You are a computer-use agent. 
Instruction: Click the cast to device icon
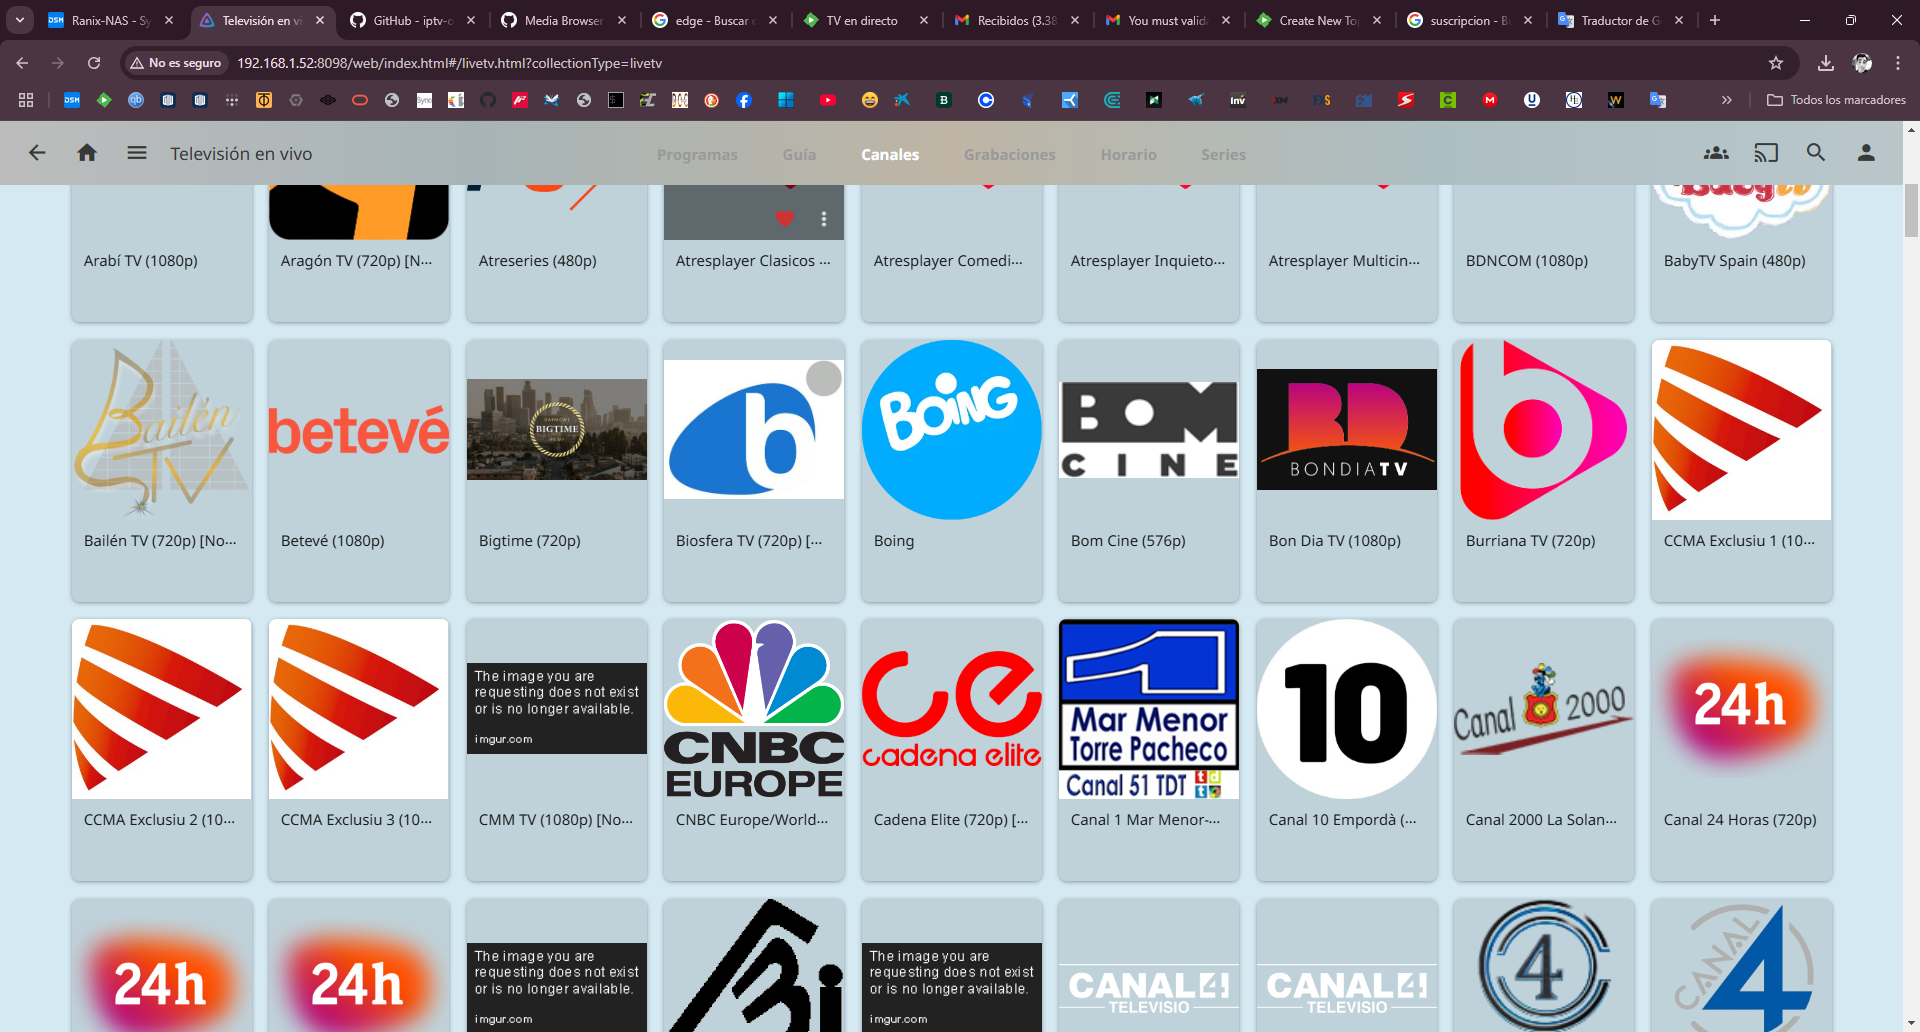click(1766, 153)
